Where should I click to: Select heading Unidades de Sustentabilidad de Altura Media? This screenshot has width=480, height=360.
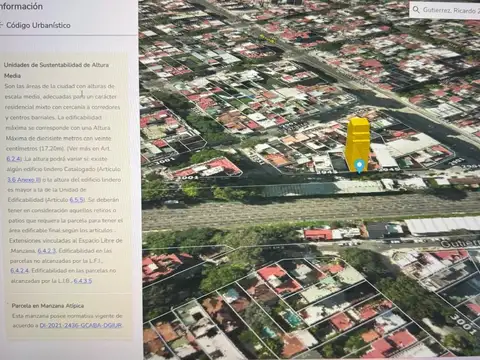pyautogui.click(x=56, y=70)
